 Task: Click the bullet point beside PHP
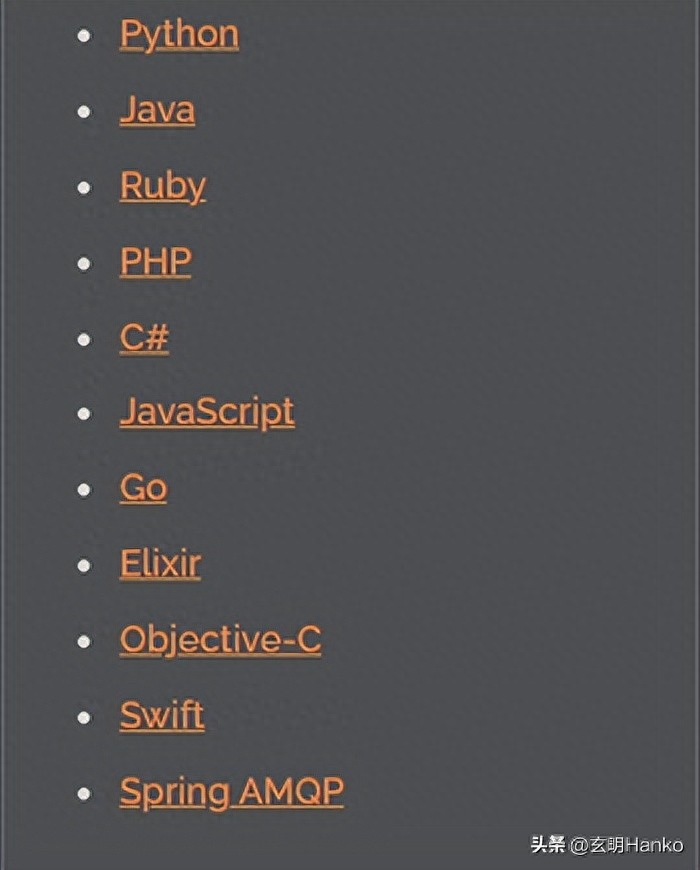[x=84, y=263]
